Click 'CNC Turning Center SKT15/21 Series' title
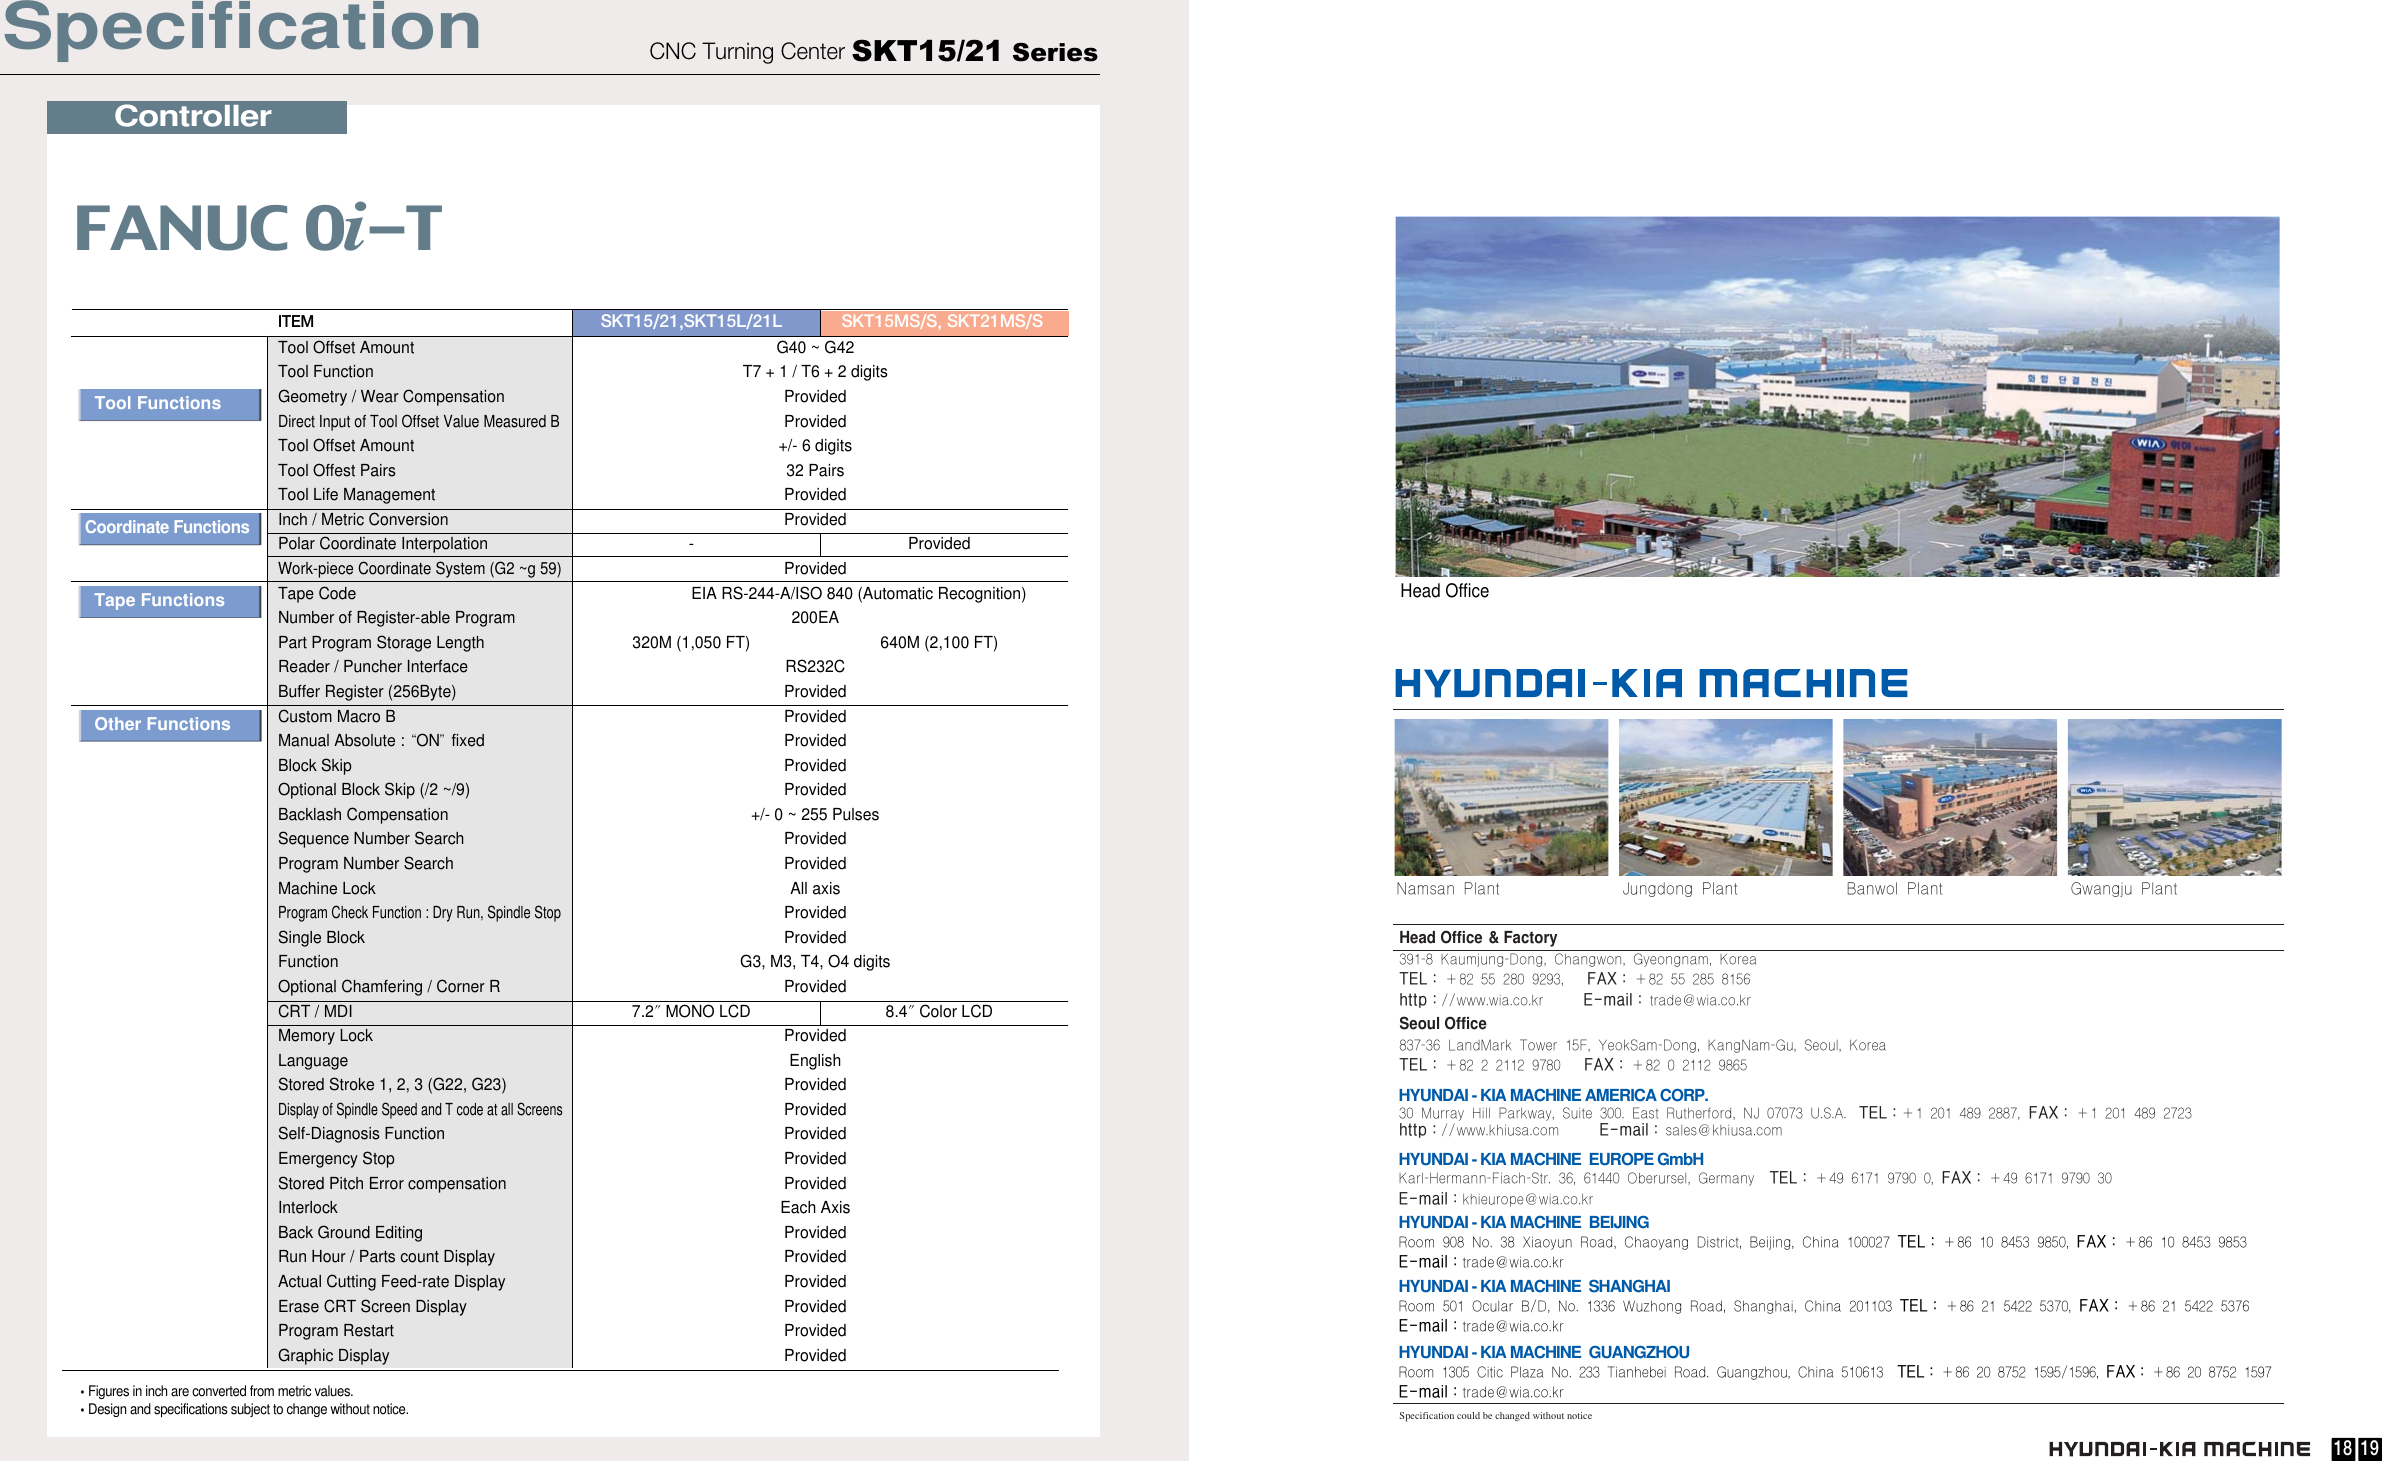The width and height of the screenshot is (2382, 1461). click(x=873, y=52)
